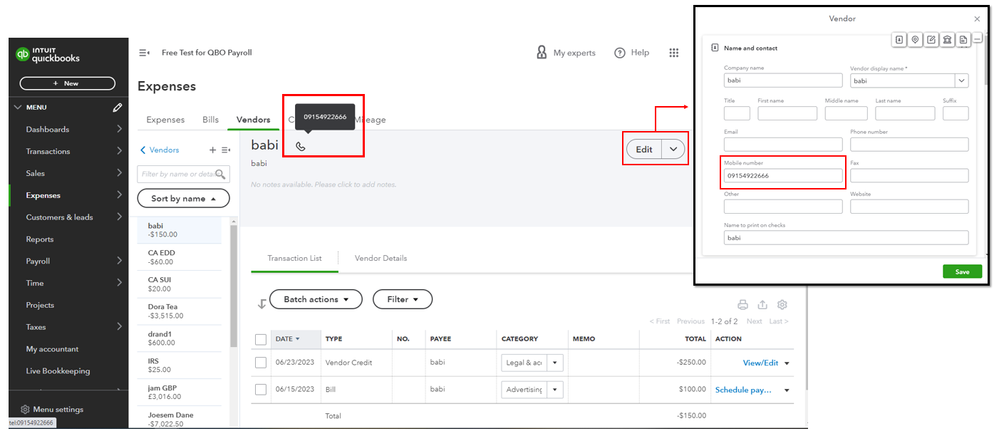Expand the Dashboards menu item
Viewport: 999px width, 431px height.
coord(119,129)
